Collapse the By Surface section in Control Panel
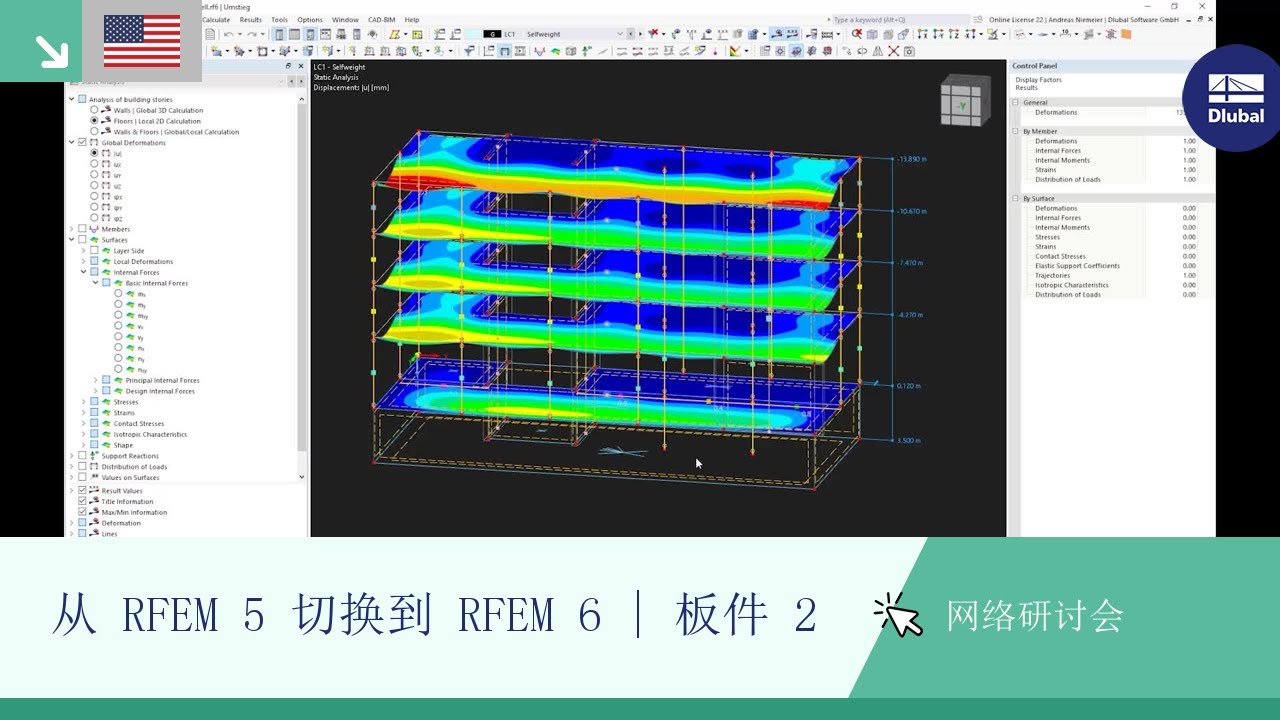 click(x=1016, y=199)
